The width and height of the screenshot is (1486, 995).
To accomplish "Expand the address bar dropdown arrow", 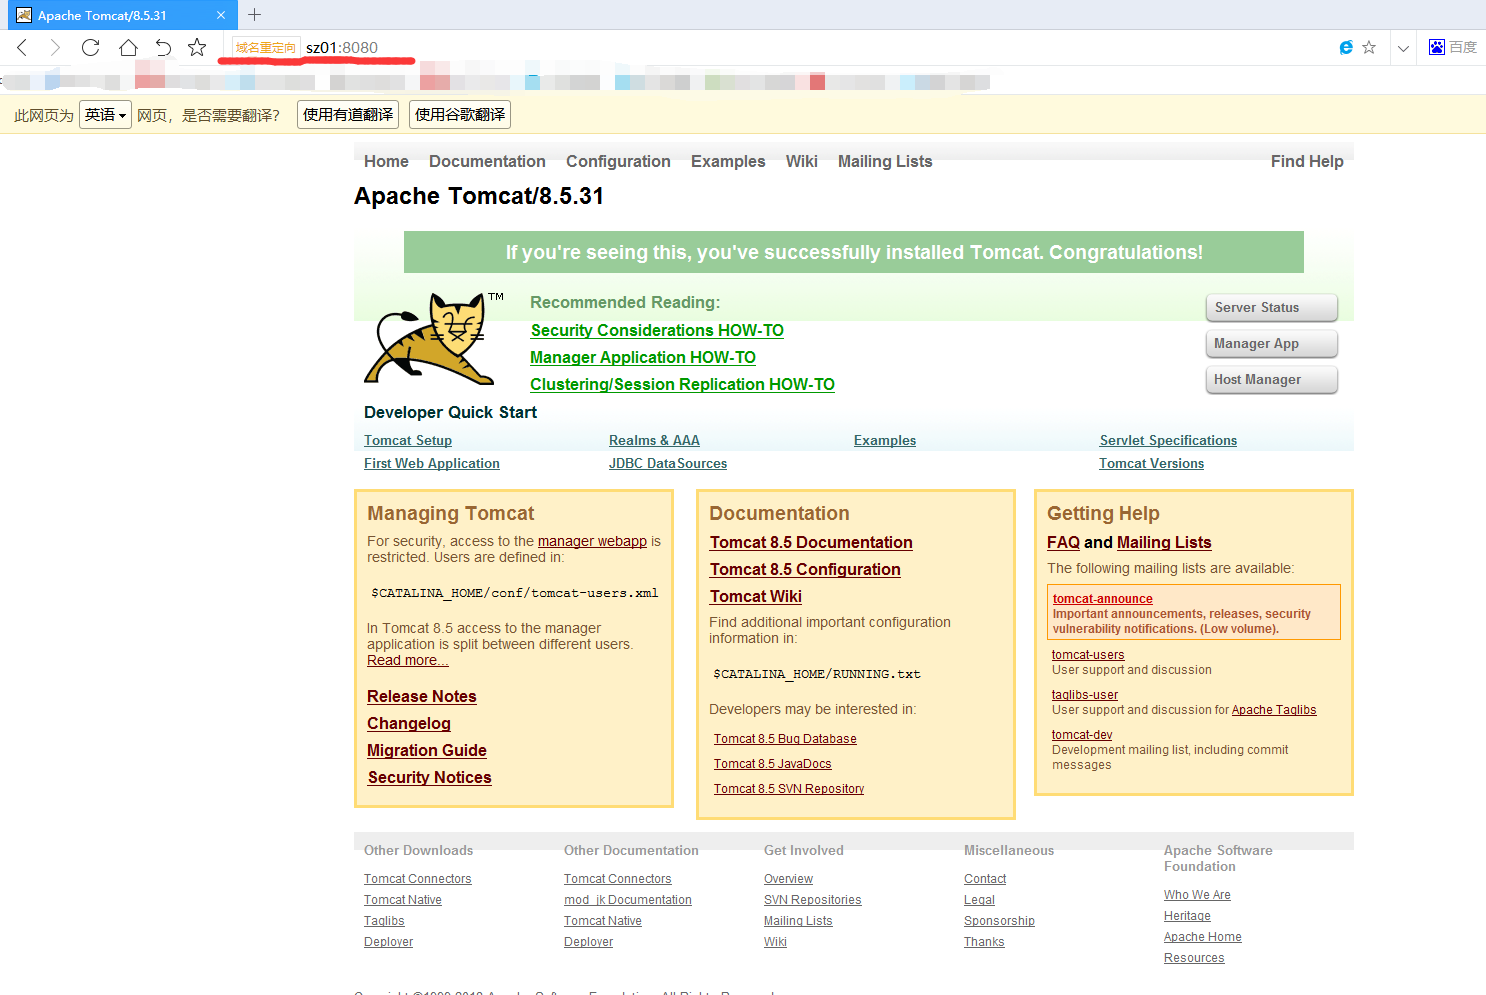I will [x=1403, y=47].
